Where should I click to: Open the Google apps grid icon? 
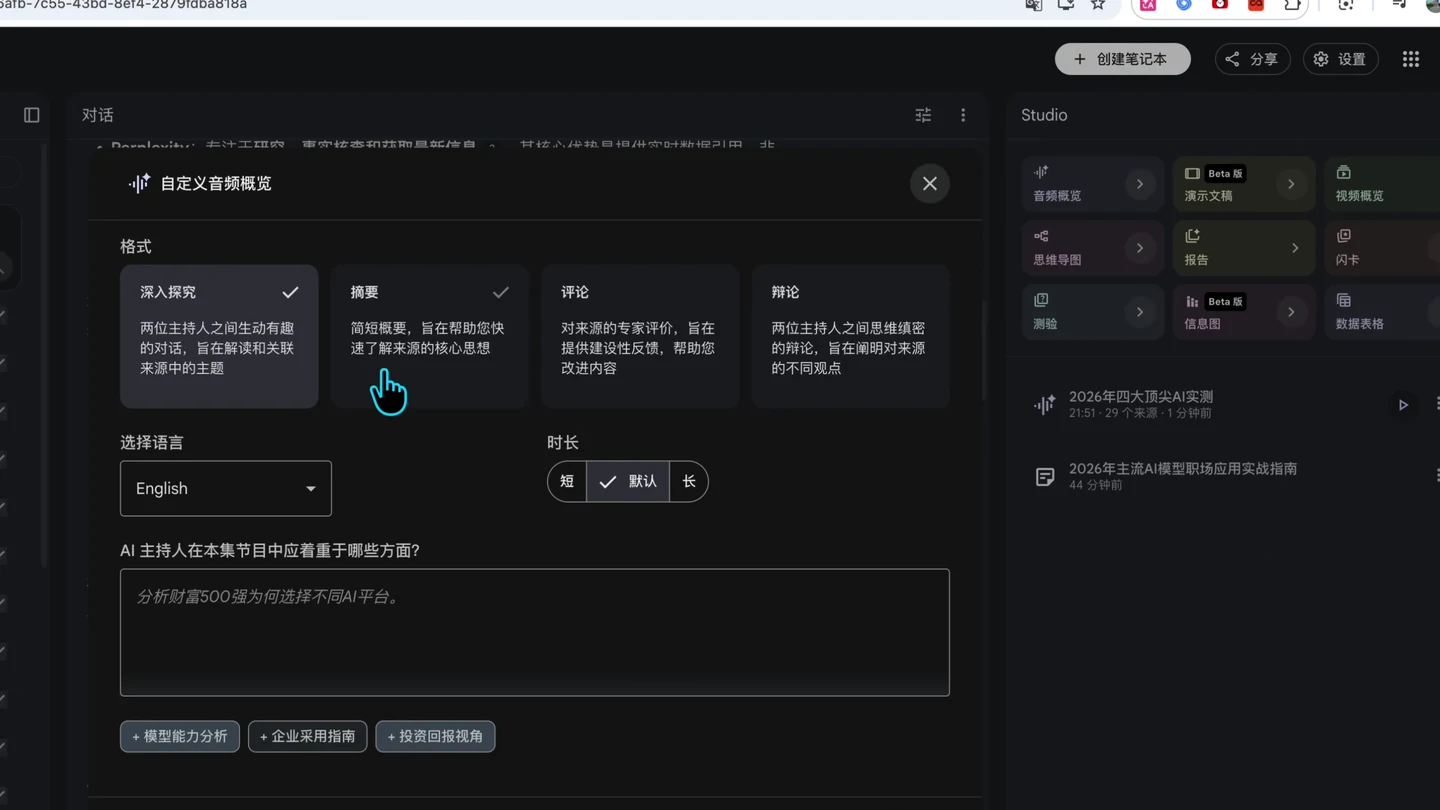[x=1410, y=59]
